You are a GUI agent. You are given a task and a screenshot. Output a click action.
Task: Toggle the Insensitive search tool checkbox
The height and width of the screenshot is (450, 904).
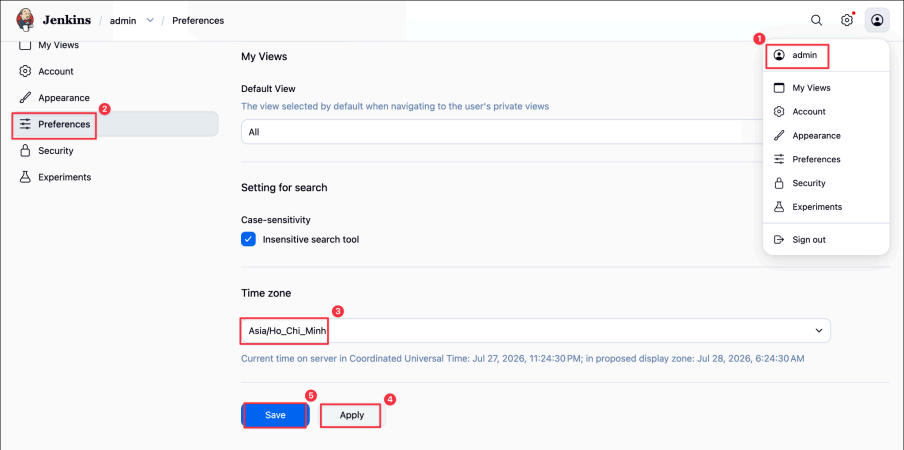click(x=248, y=239)
